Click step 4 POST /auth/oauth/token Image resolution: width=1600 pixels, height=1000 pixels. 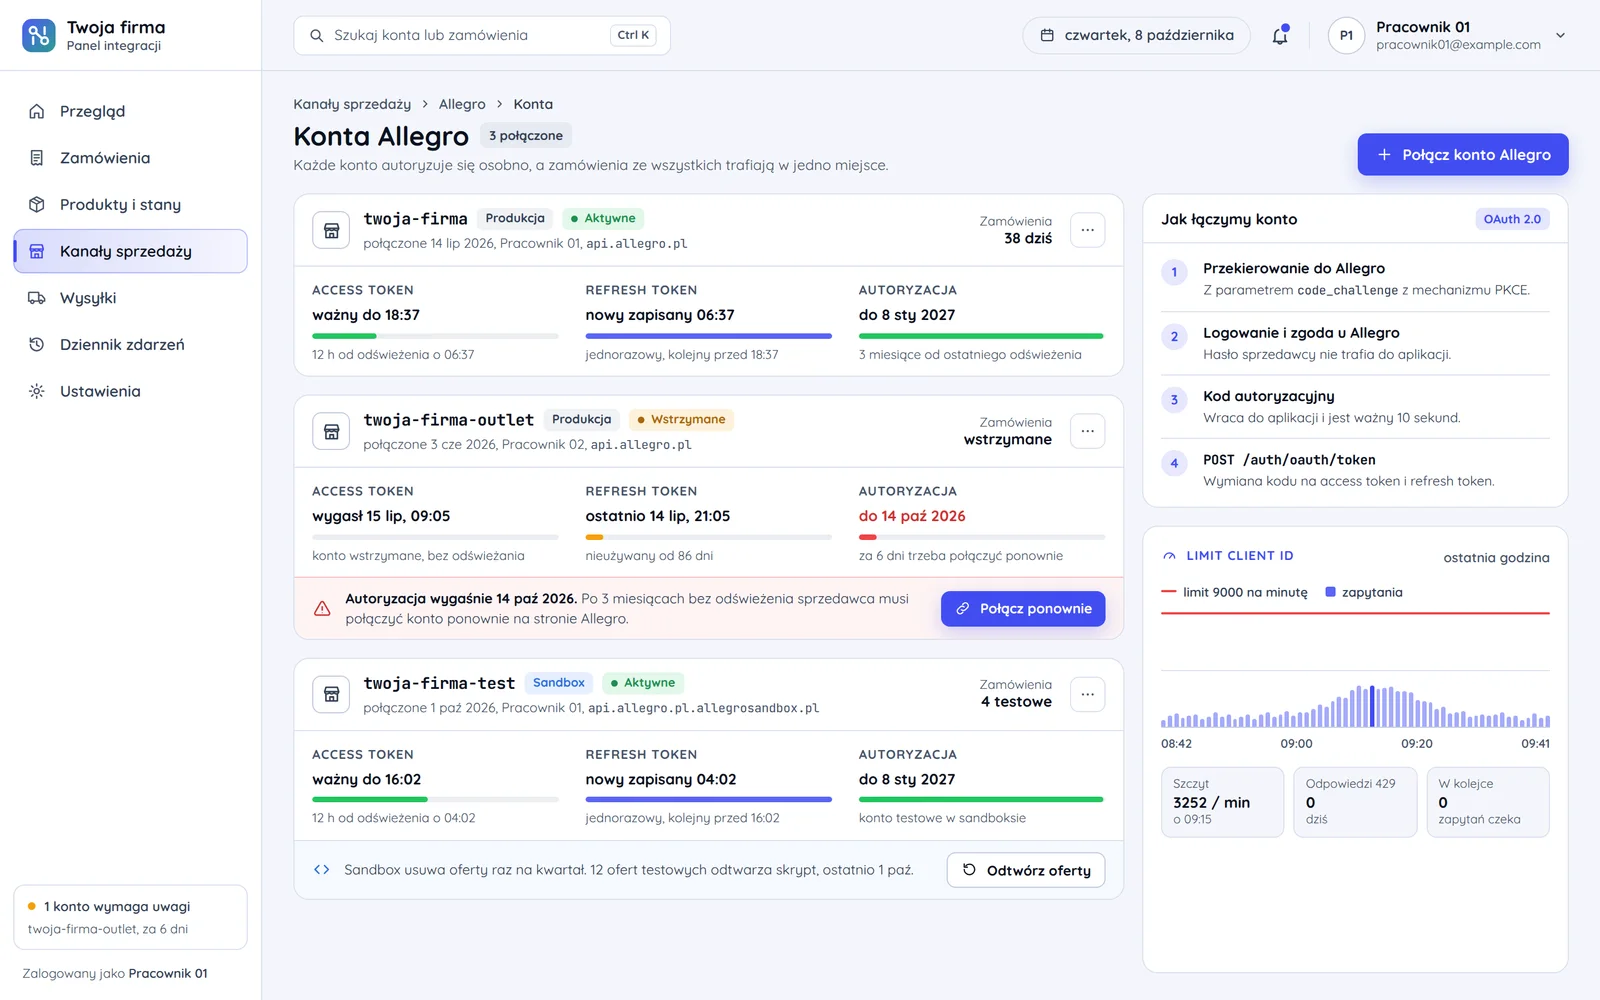1355,470
